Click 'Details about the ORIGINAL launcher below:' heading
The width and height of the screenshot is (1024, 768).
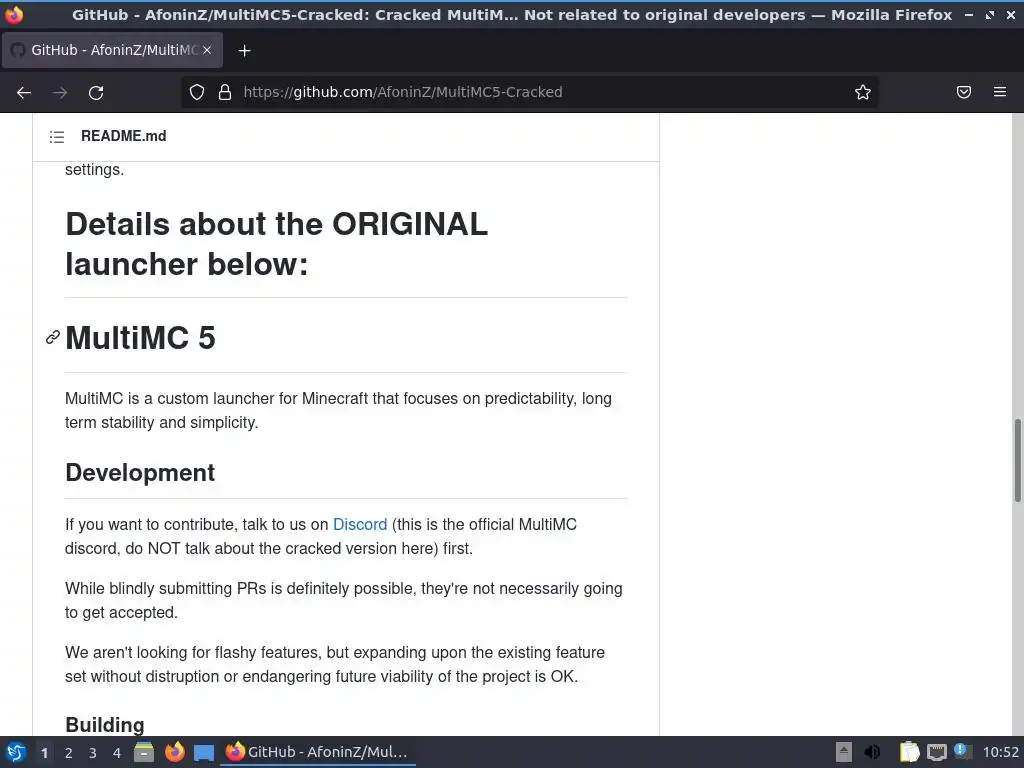(276, 244)
